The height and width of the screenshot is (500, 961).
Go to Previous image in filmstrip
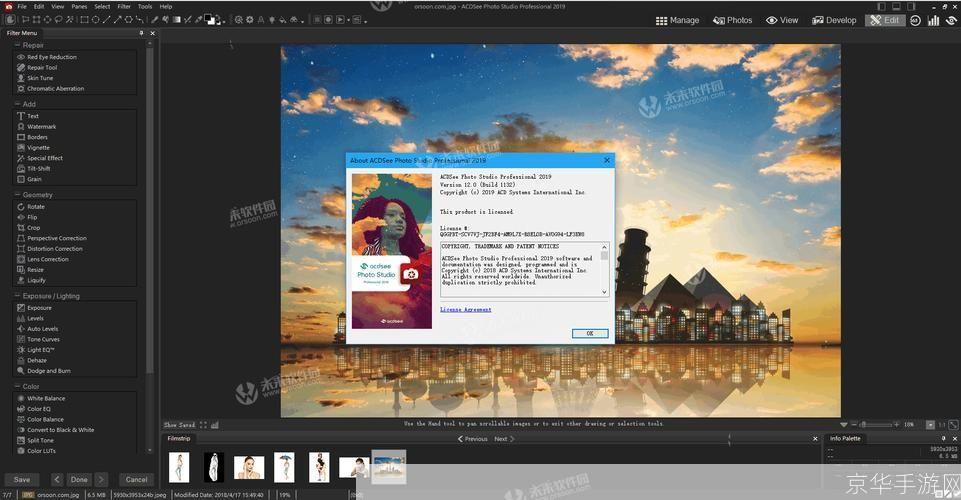click(473, 439)
